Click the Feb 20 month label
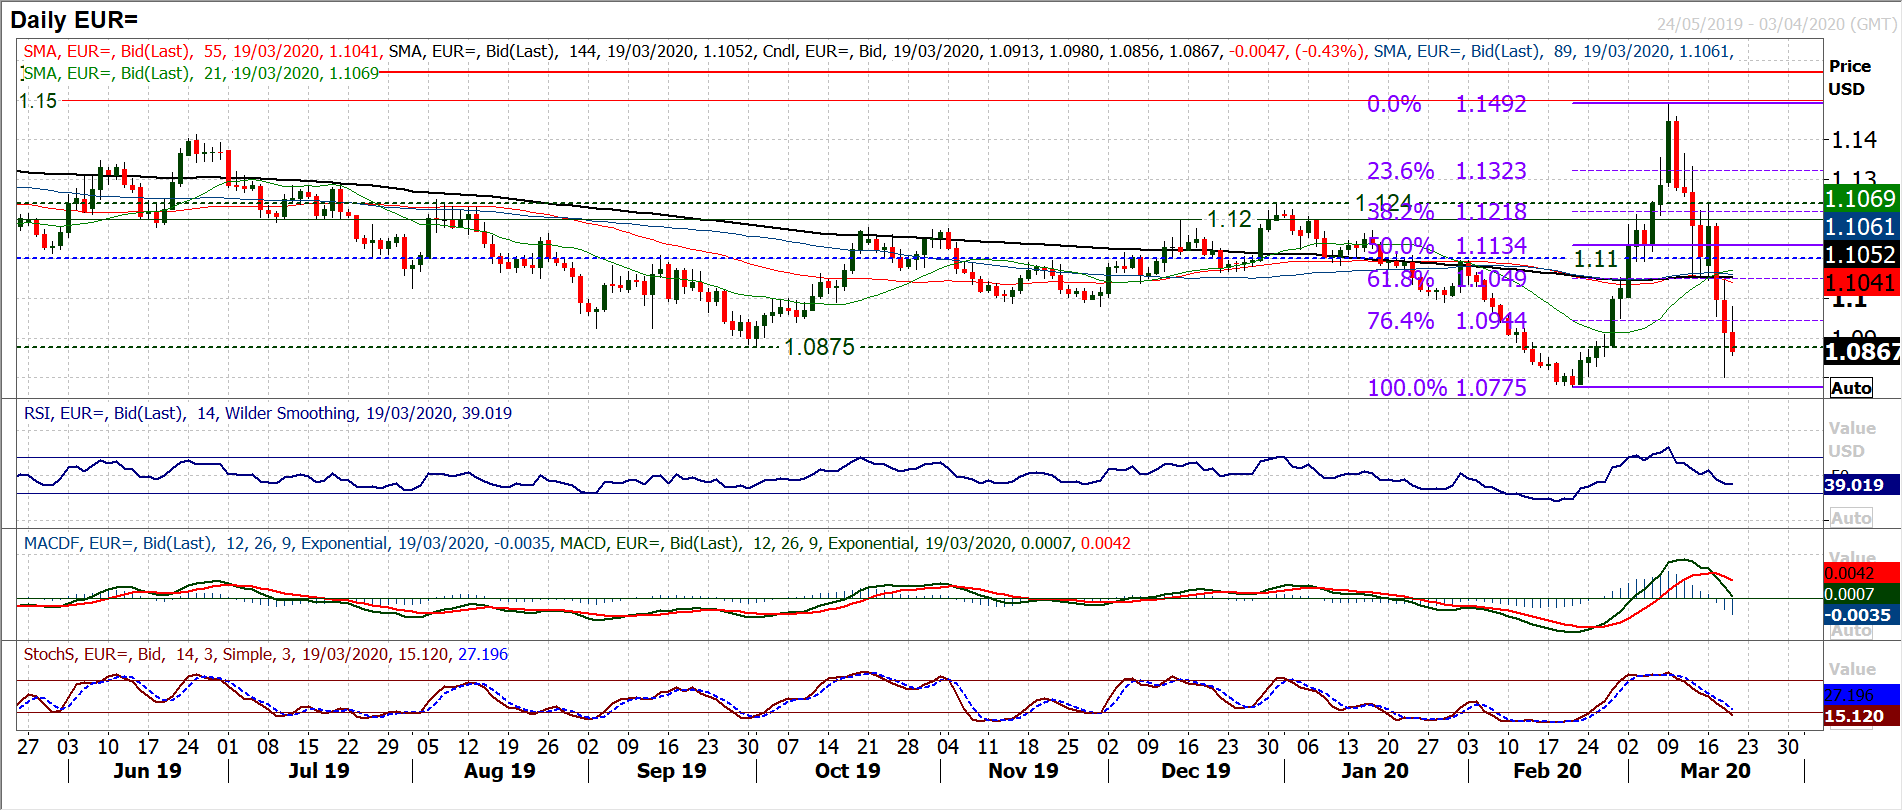This screenshot has height=811, width=1903. pyautogui.click(x=1547, y=771)
